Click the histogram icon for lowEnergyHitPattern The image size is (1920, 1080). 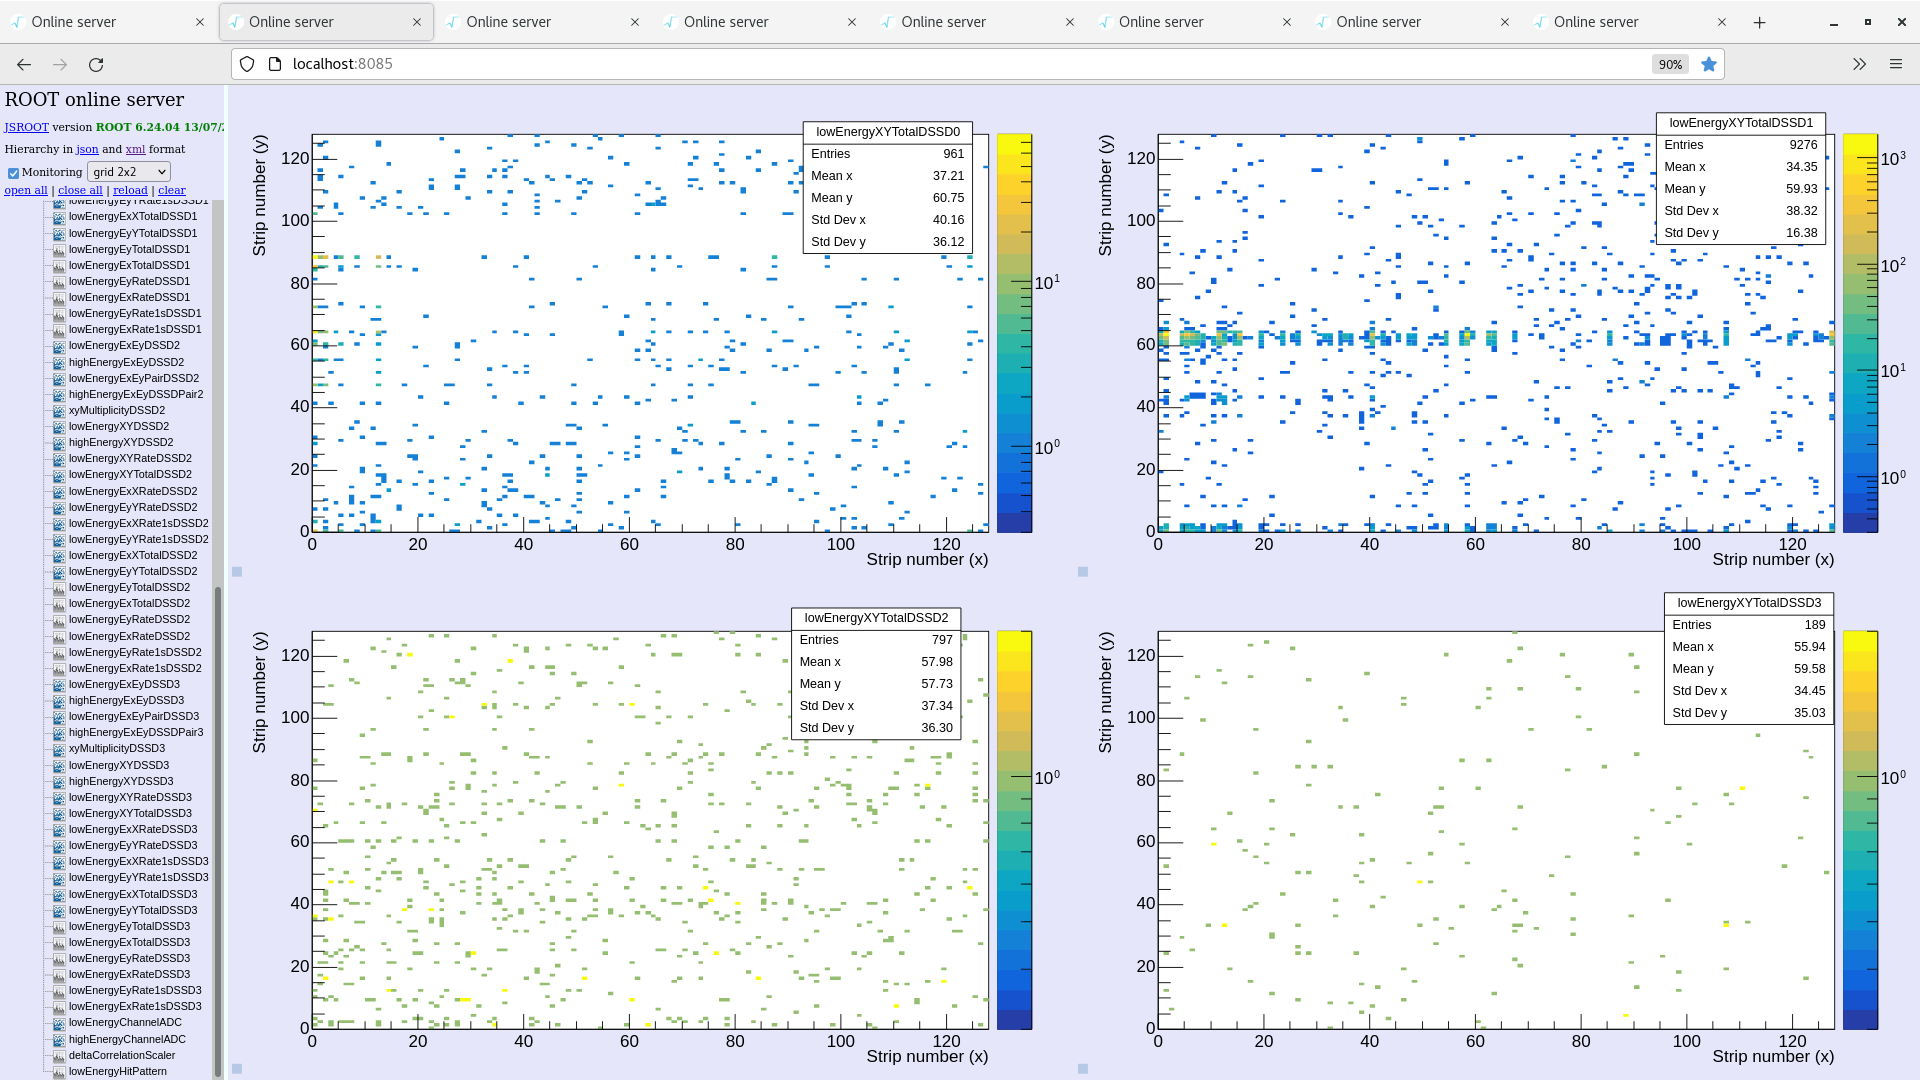tap(60, 1070)
